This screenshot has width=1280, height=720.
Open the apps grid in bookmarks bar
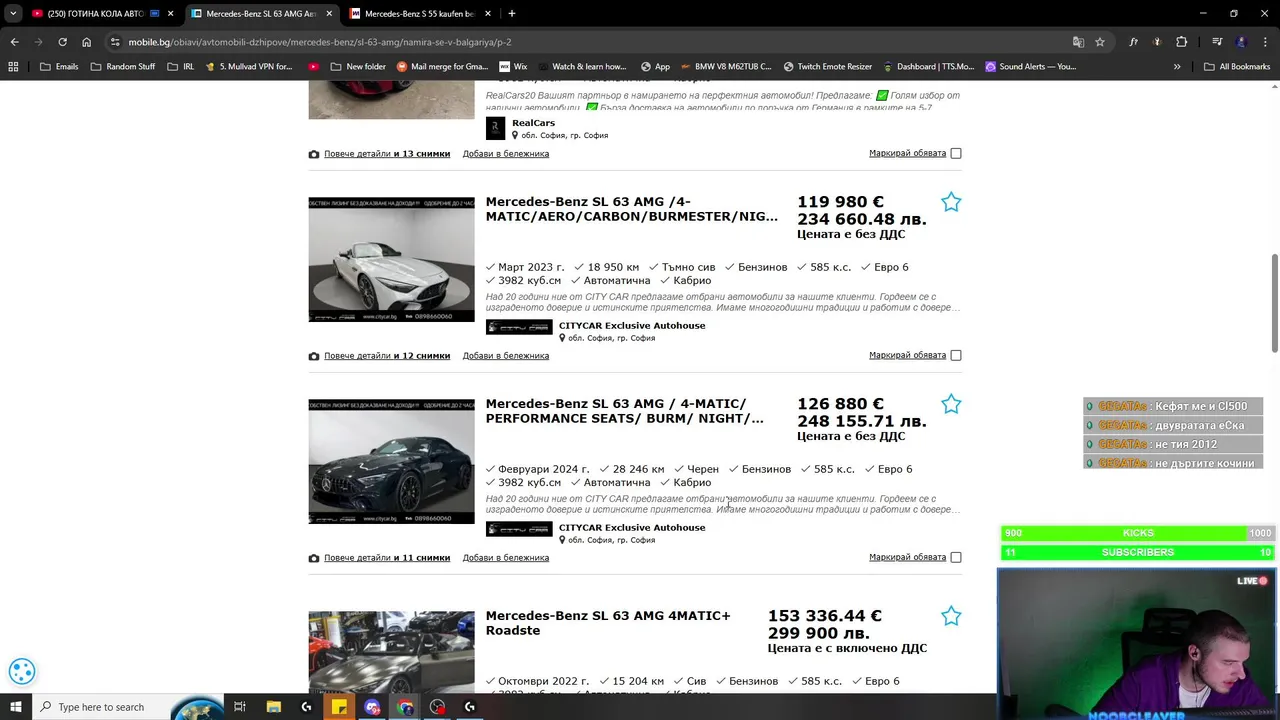(x=13, y=67)
